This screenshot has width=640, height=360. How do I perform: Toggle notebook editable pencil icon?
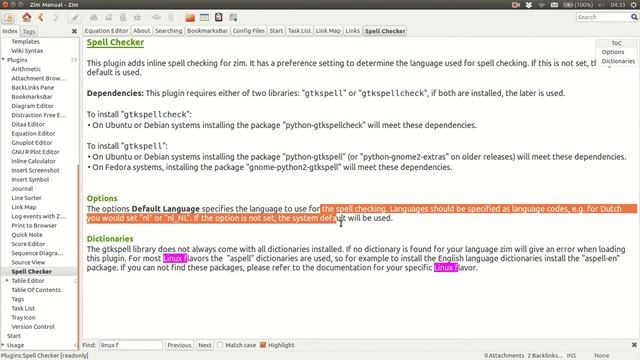point(75,18)
